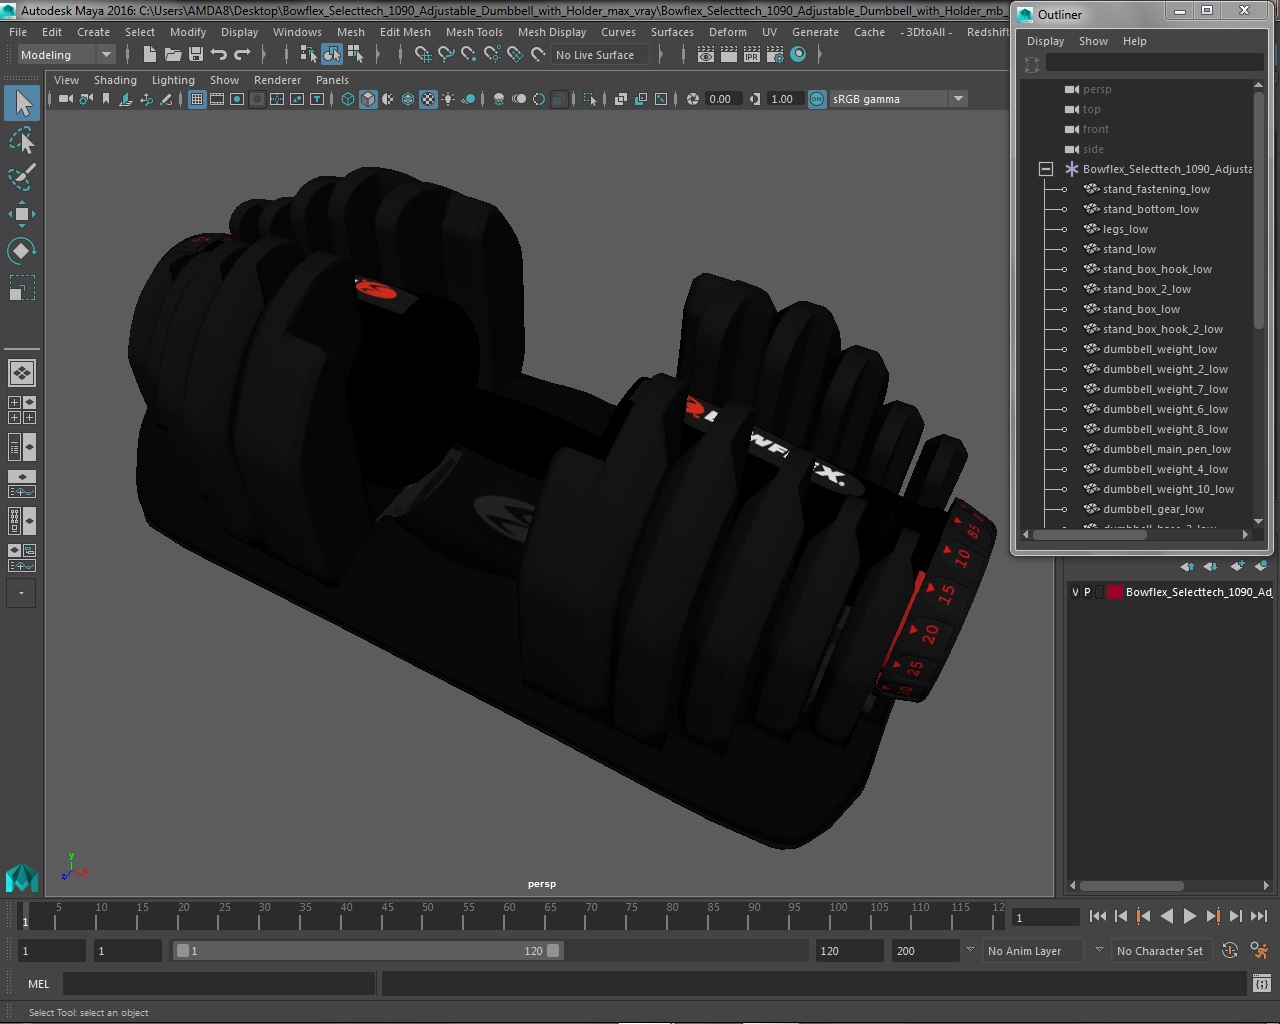
Task: Click the playback range slider bar
Action: [x=368, y=951]
